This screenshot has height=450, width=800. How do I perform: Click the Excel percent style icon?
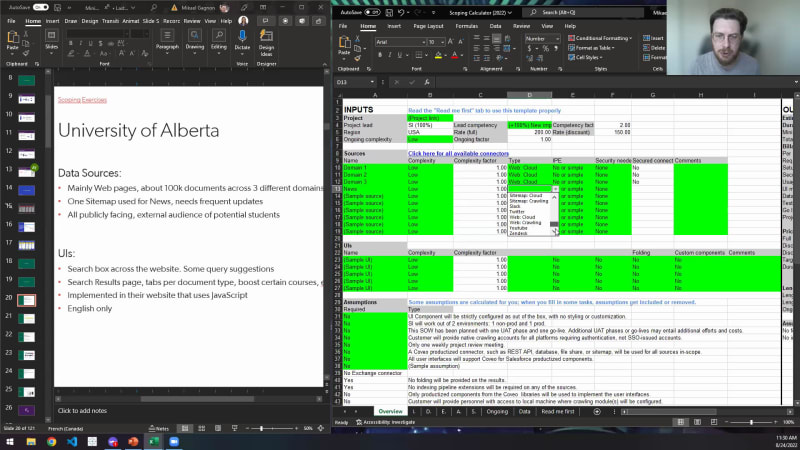pyautogui.click(x=545, y=48)
